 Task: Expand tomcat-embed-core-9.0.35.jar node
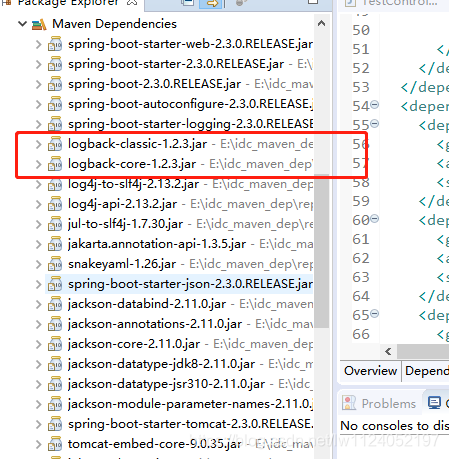[39, 444]
